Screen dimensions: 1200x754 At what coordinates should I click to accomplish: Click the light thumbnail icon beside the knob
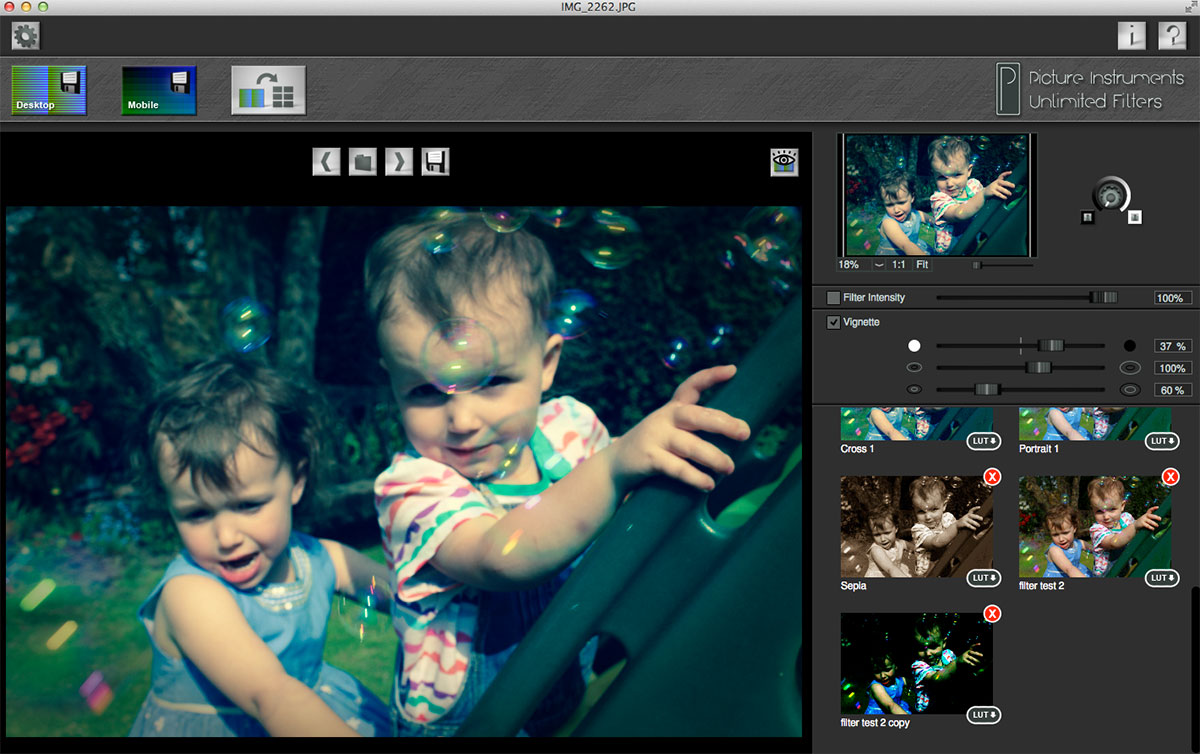(x=1135, y=217)
